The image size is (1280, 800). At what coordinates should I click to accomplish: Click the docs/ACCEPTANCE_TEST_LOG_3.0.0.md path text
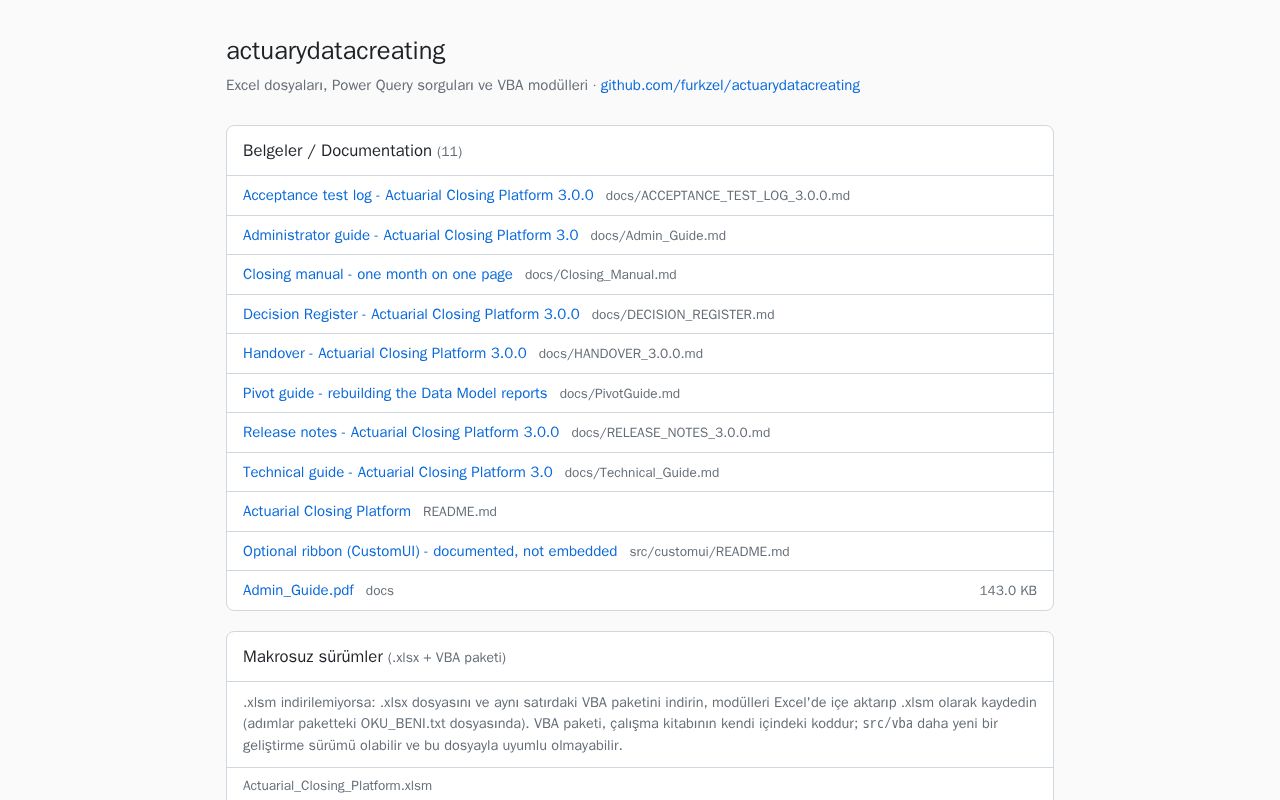[x=728, y=196]
